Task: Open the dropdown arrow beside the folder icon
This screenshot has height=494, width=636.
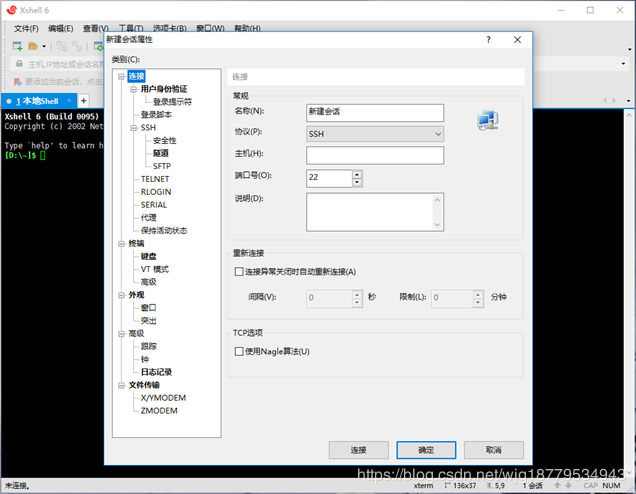Action: point(44,47)
